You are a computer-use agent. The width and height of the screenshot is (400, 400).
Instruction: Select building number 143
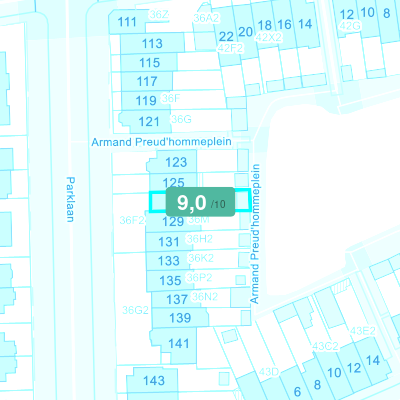154,380
